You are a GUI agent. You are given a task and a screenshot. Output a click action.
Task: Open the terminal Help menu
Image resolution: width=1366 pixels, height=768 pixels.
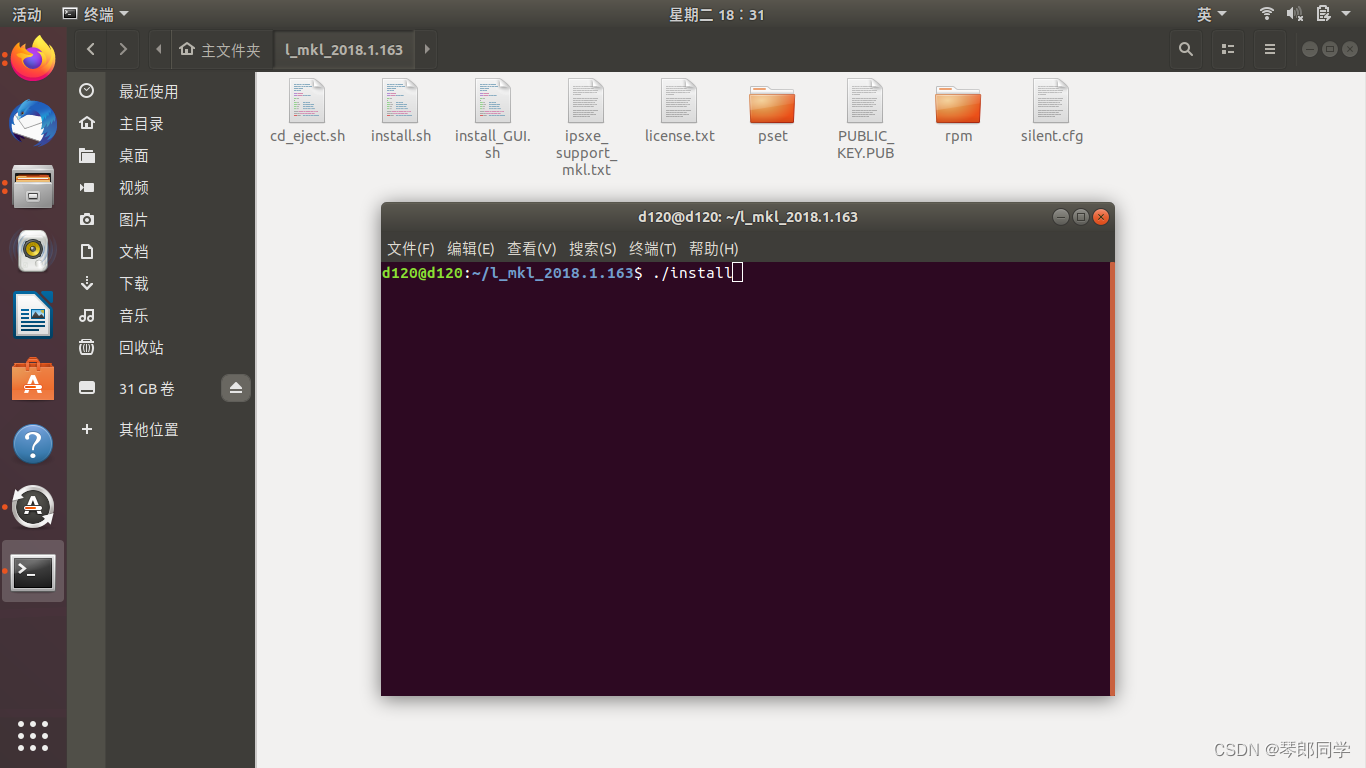pos(713,249)
